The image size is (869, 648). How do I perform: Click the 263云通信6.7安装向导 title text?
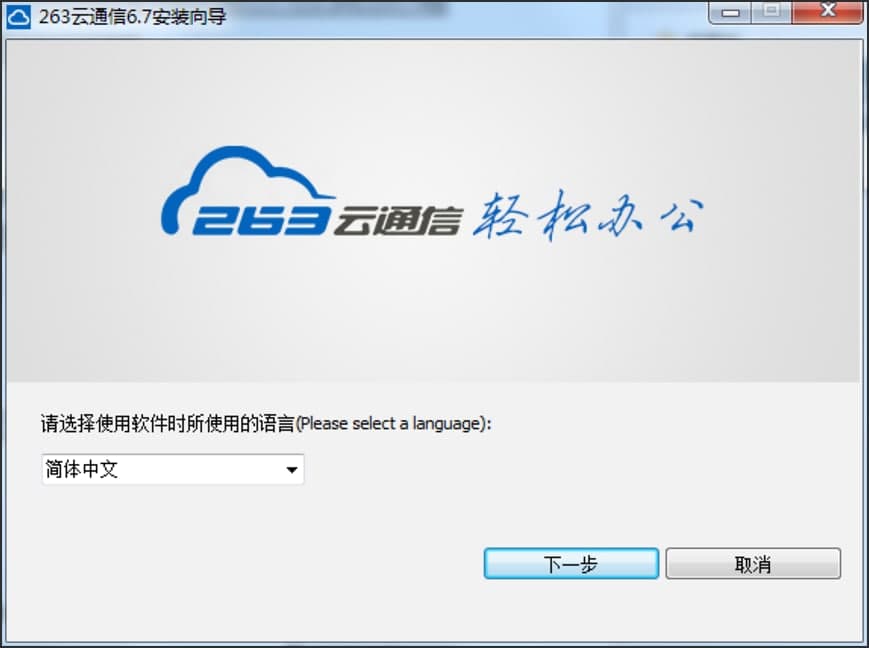pyautogui.click(x=132, y=17)
